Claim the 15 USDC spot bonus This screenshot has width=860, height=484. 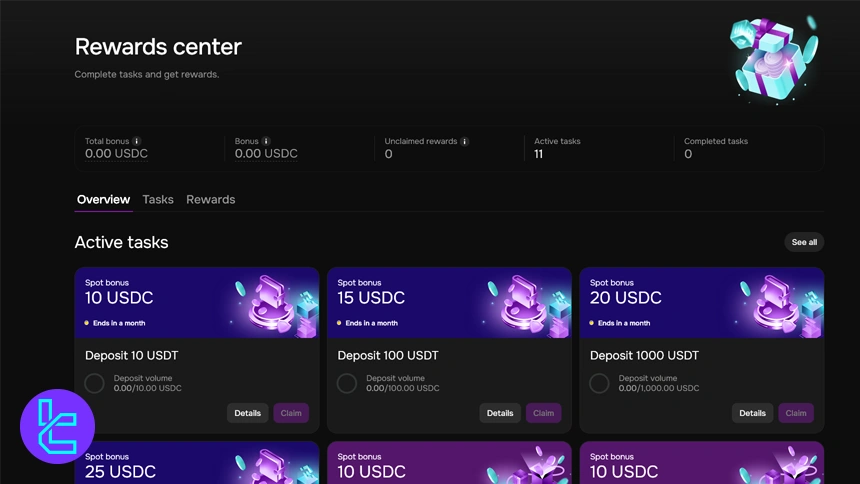pyautogui.click(x=543, y=413)
